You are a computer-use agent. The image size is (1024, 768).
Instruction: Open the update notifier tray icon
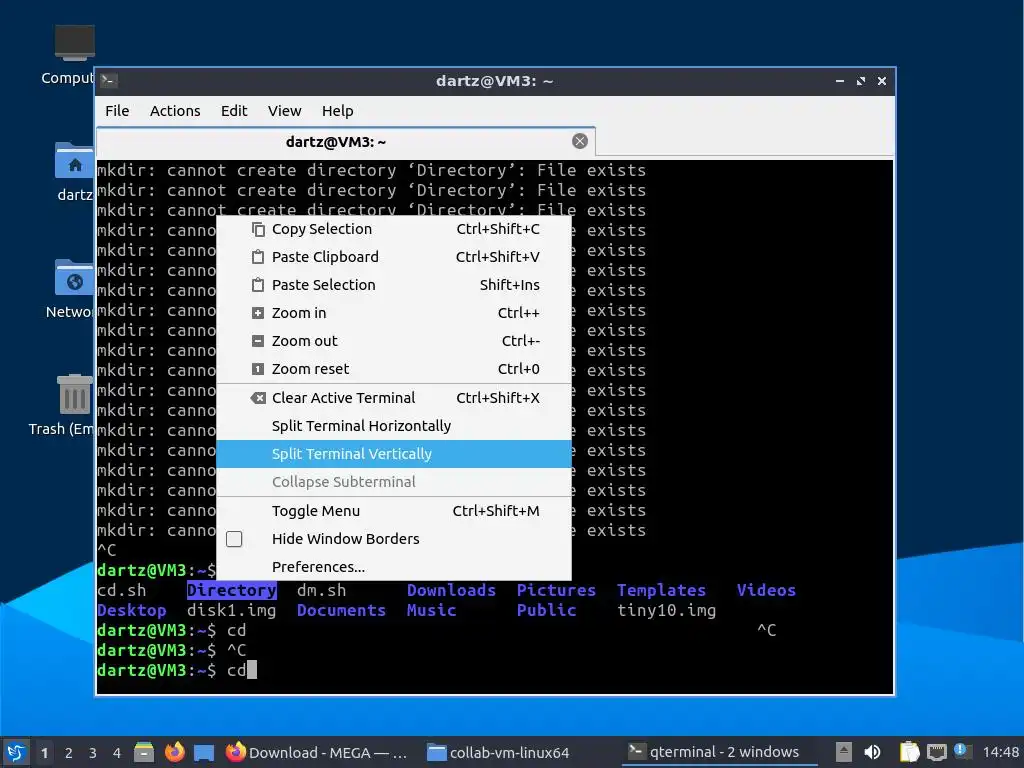(x=962, y=751)
